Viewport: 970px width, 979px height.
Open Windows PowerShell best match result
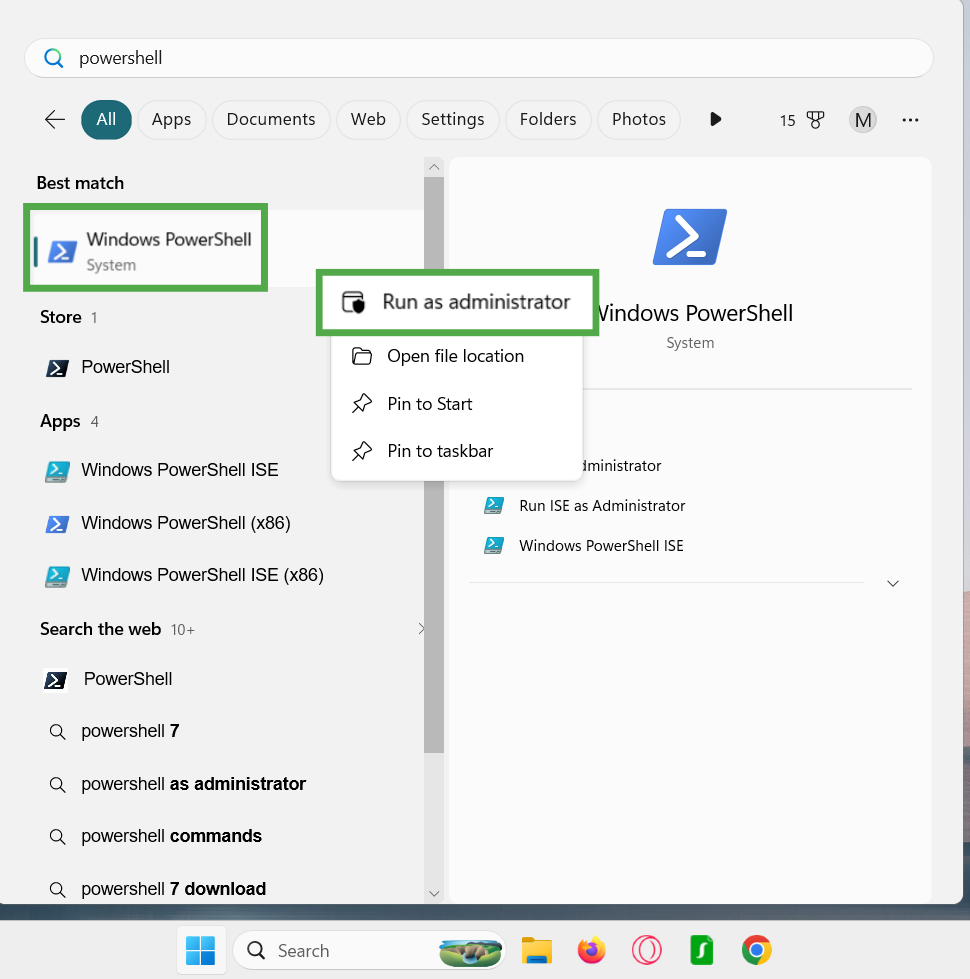tap(145, 247)
